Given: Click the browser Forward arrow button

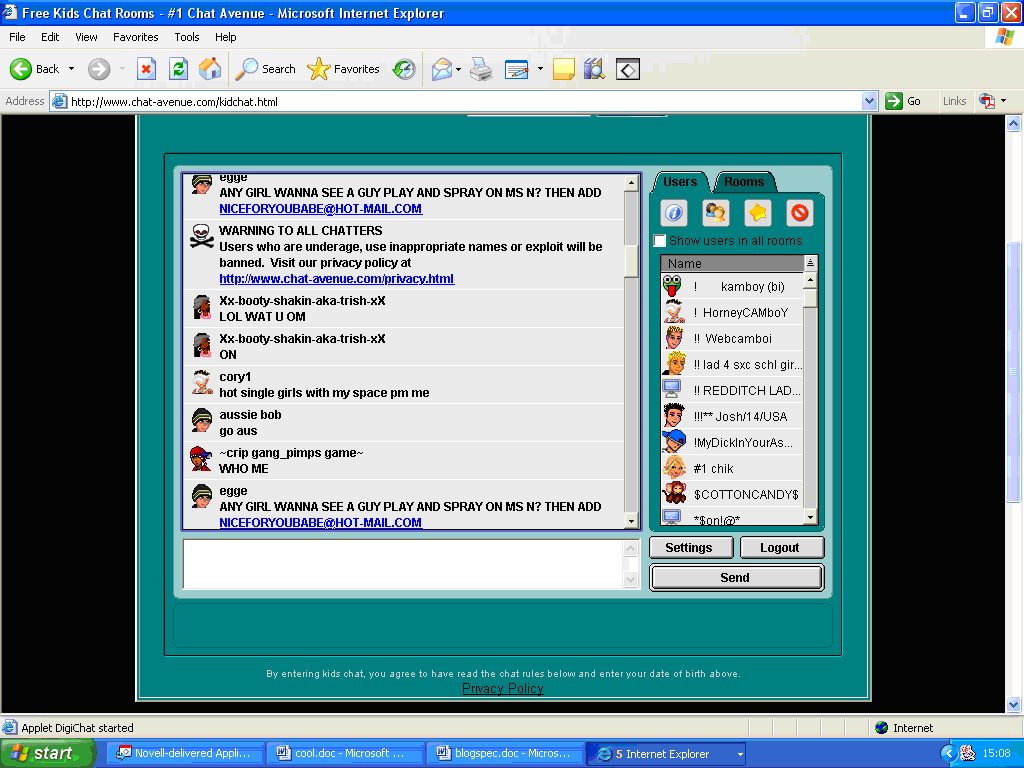Looking at the screenshot, I should (99, 69).
